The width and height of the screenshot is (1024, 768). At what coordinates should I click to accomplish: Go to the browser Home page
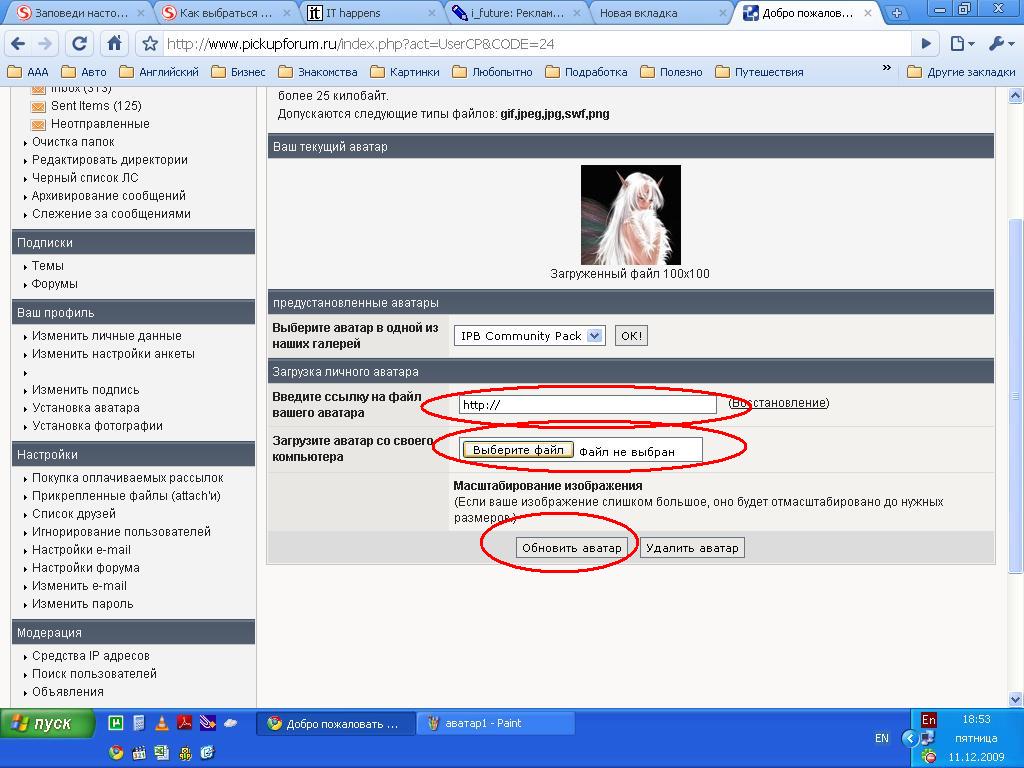tap(114, 44)
